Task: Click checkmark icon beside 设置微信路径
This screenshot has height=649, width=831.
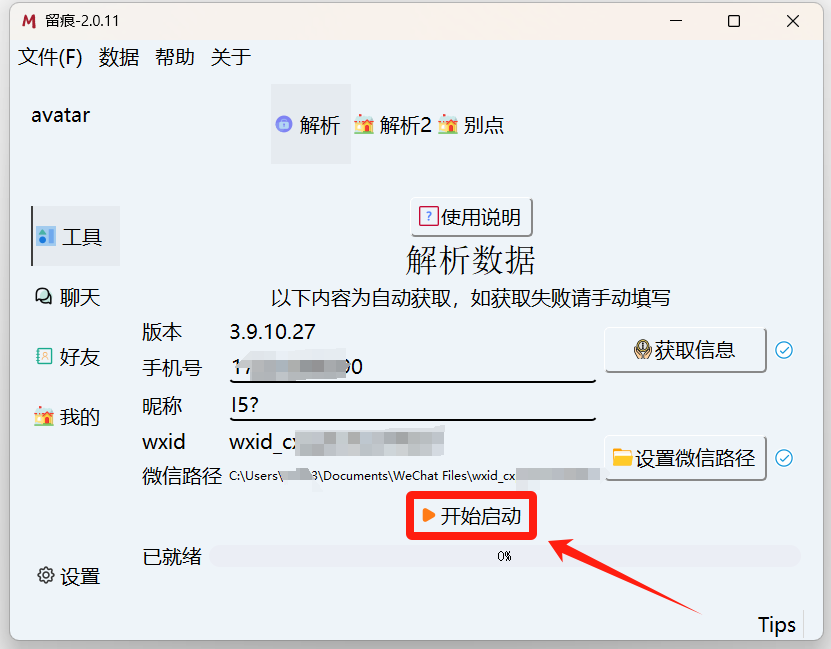Action: [x=785, y=458]
